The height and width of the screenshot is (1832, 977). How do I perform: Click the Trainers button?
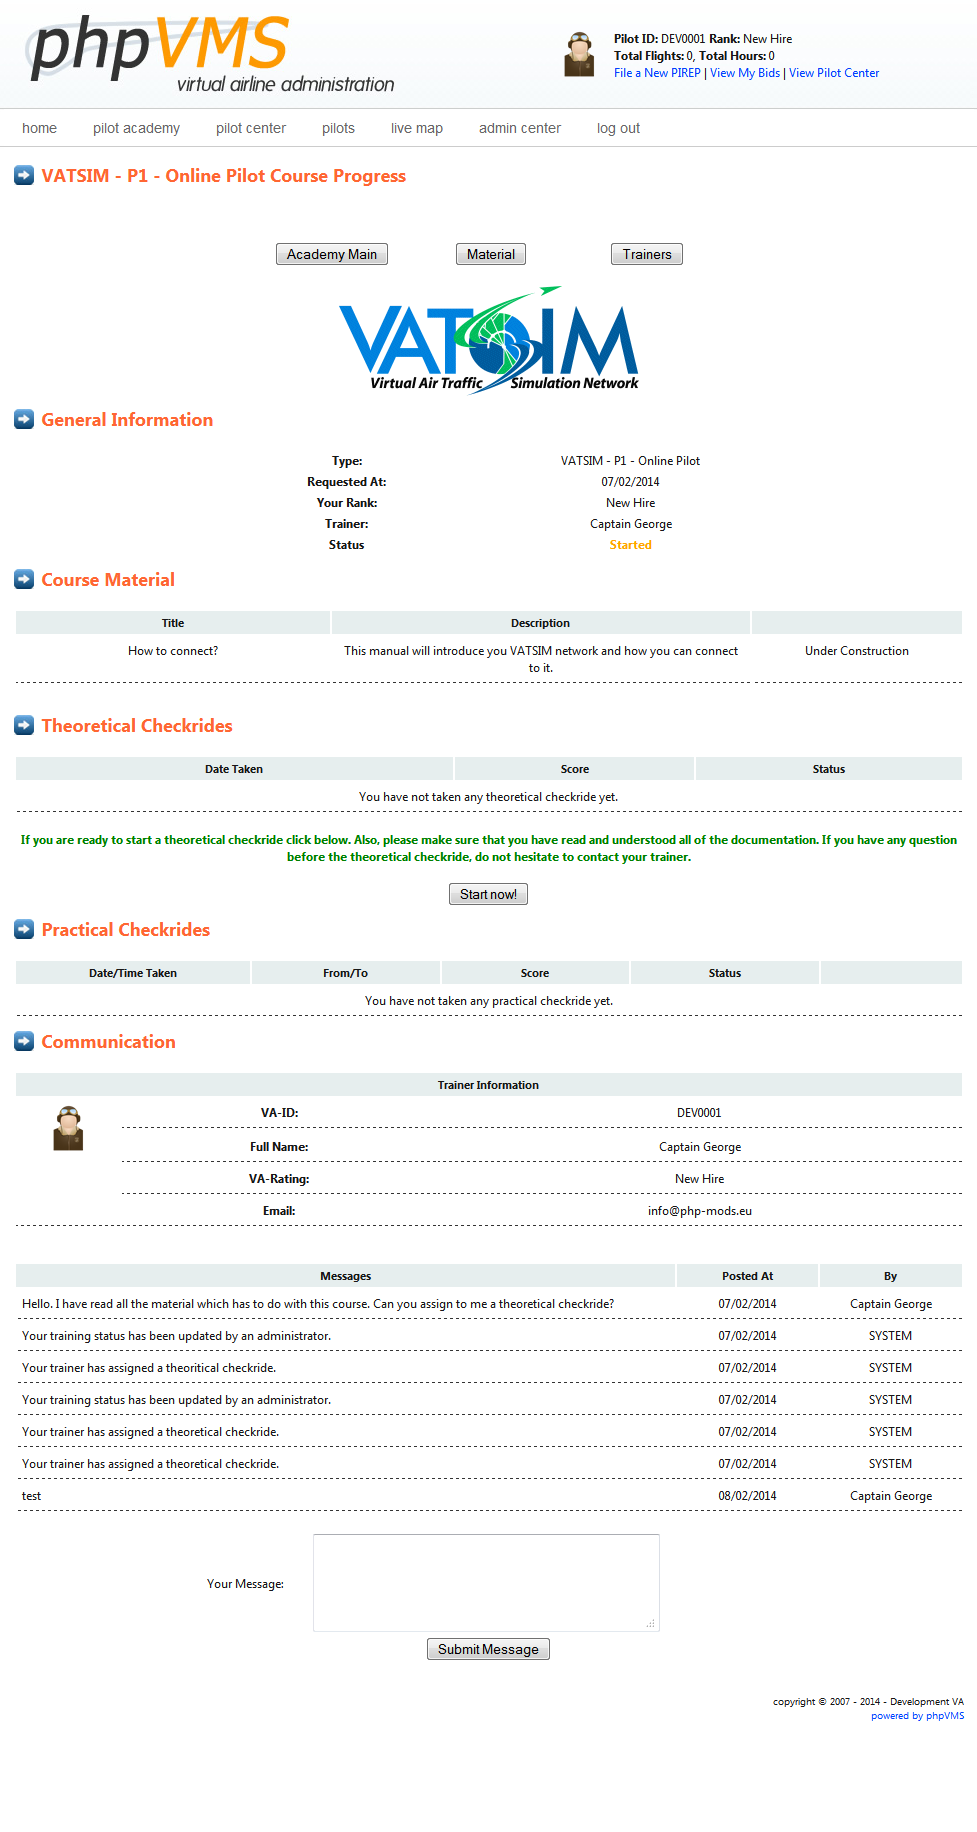[x=647, y=255]
